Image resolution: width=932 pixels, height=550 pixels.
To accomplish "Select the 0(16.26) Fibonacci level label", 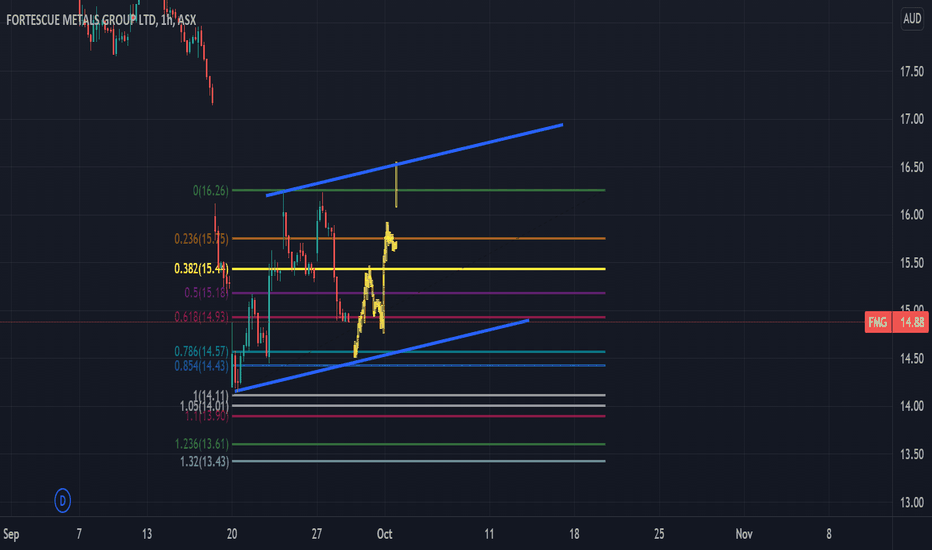I will coord(210,191).
